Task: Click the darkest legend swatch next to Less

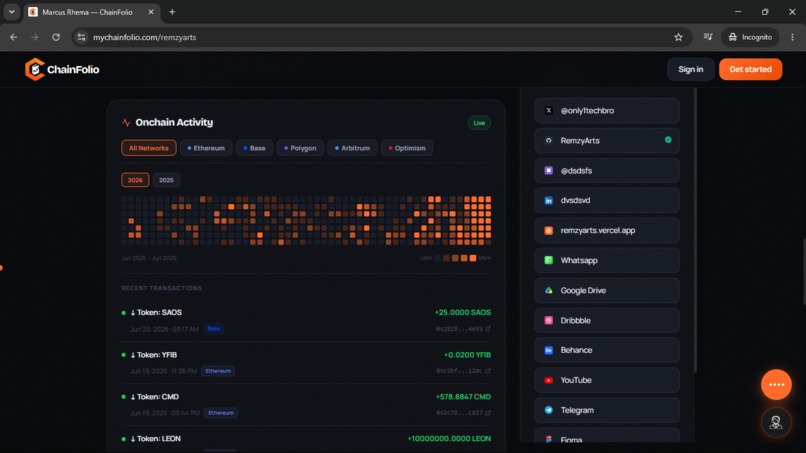Action: click(x=437, y=258)
